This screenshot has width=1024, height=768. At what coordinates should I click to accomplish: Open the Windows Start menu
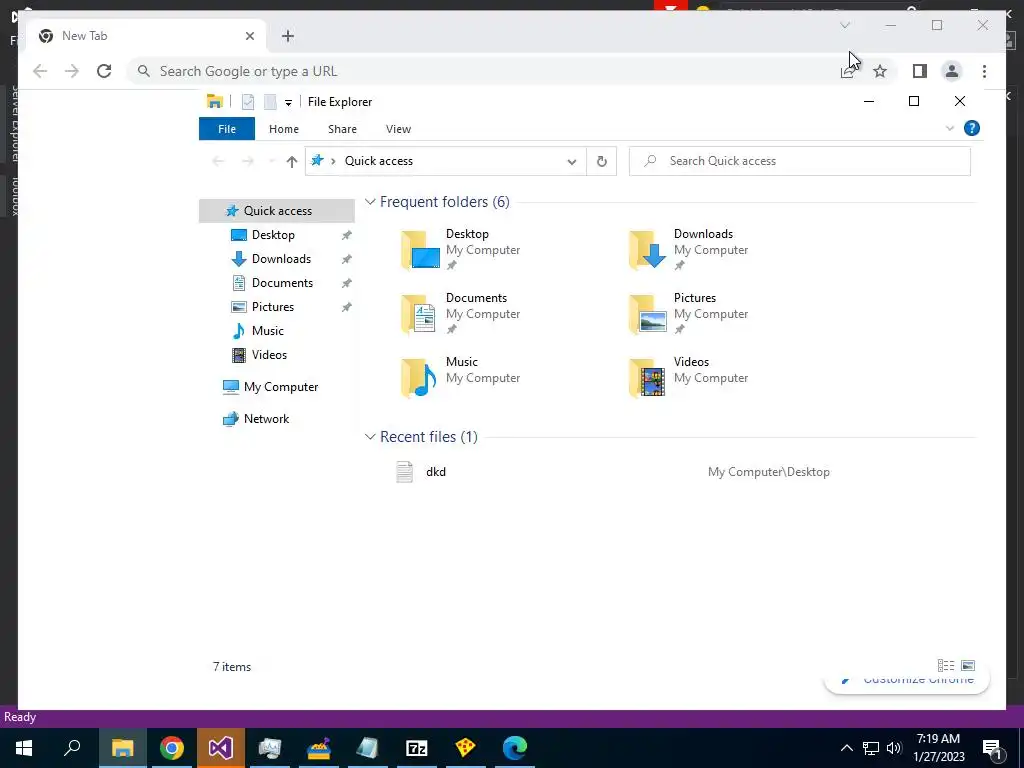[x=24, y=748]
